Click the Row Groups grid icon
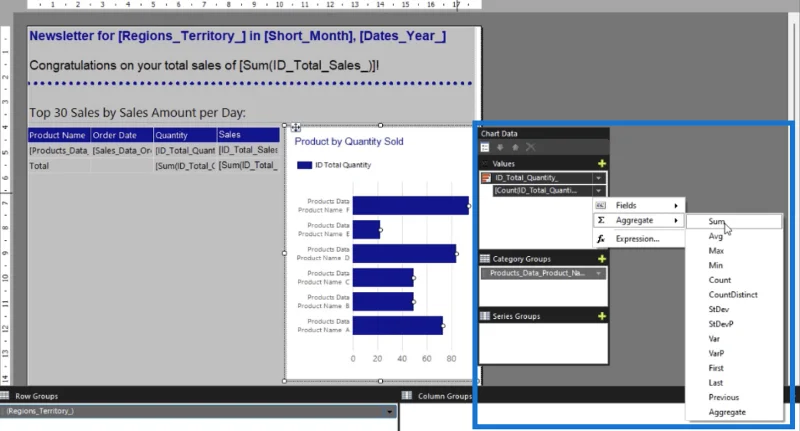 tap(5, 395)
